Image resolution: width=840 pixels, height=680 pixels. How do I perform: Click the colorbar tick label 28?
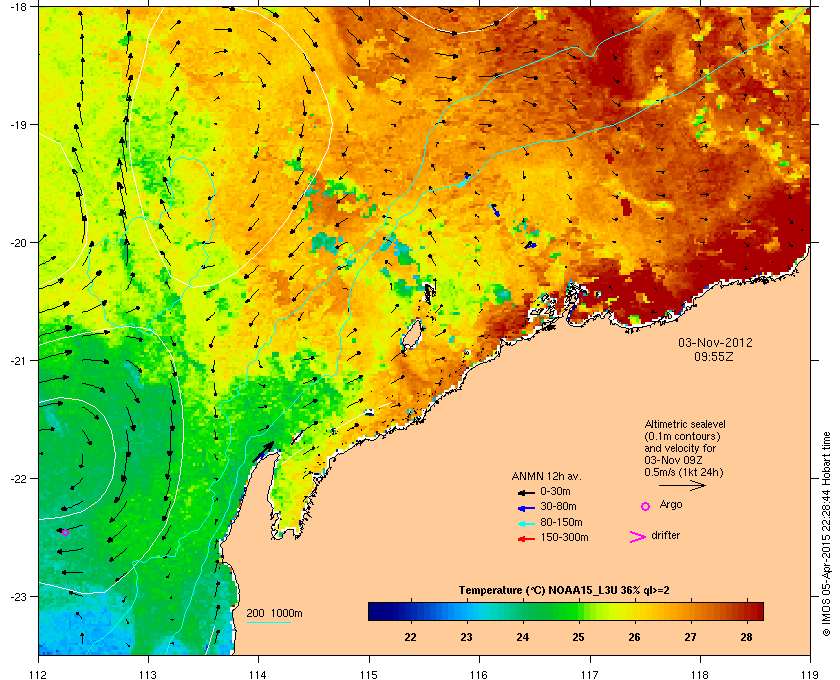click(x=746, y=637)
